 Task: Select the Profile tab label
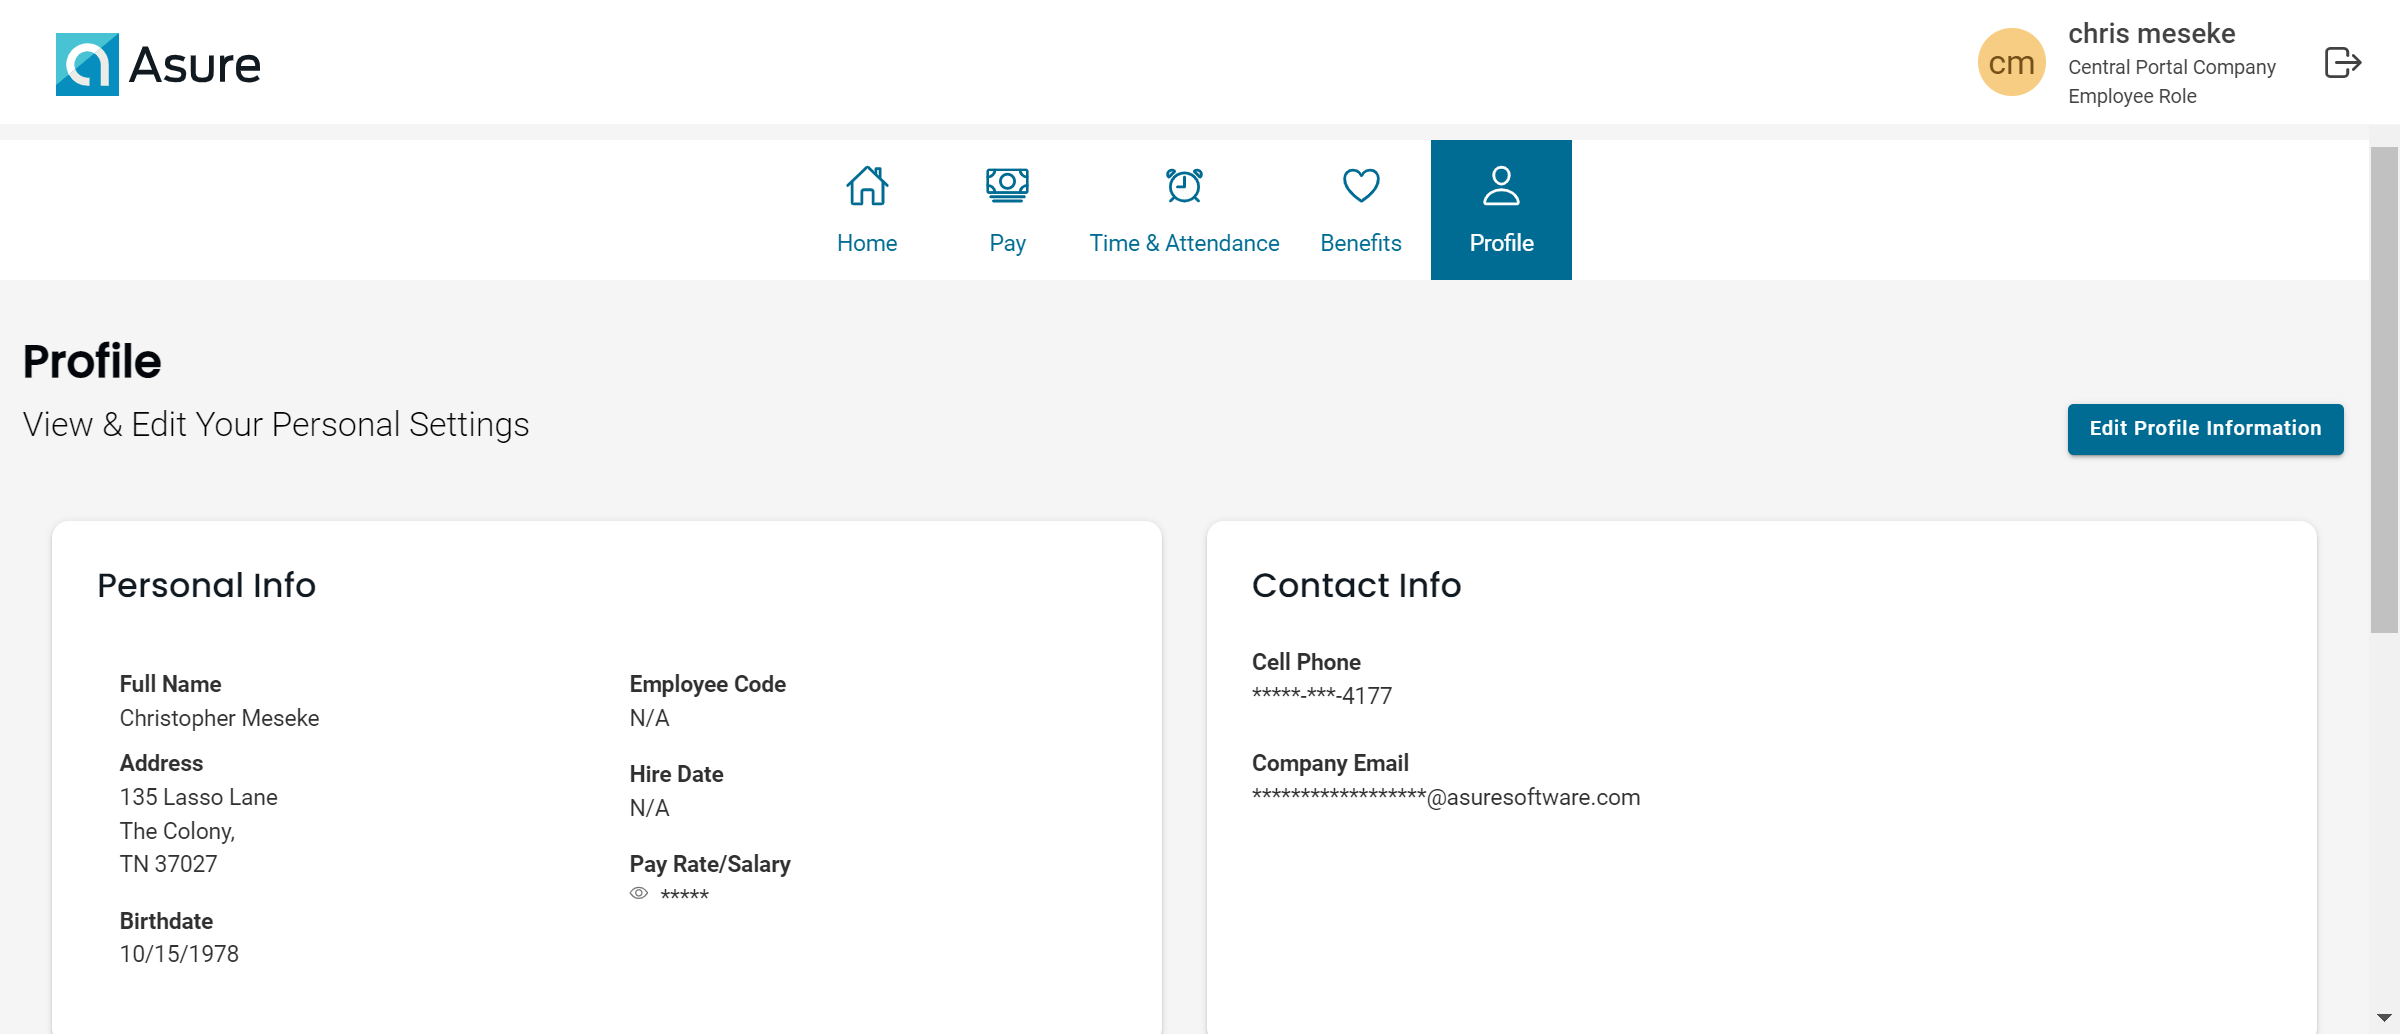pos(1501,243)
